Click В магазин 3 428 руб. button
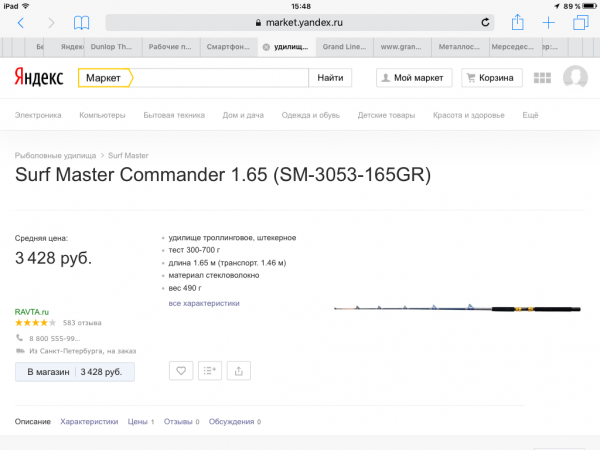This screenshot has width=600, height=450. pyautogui.click(x=75, y=372)
